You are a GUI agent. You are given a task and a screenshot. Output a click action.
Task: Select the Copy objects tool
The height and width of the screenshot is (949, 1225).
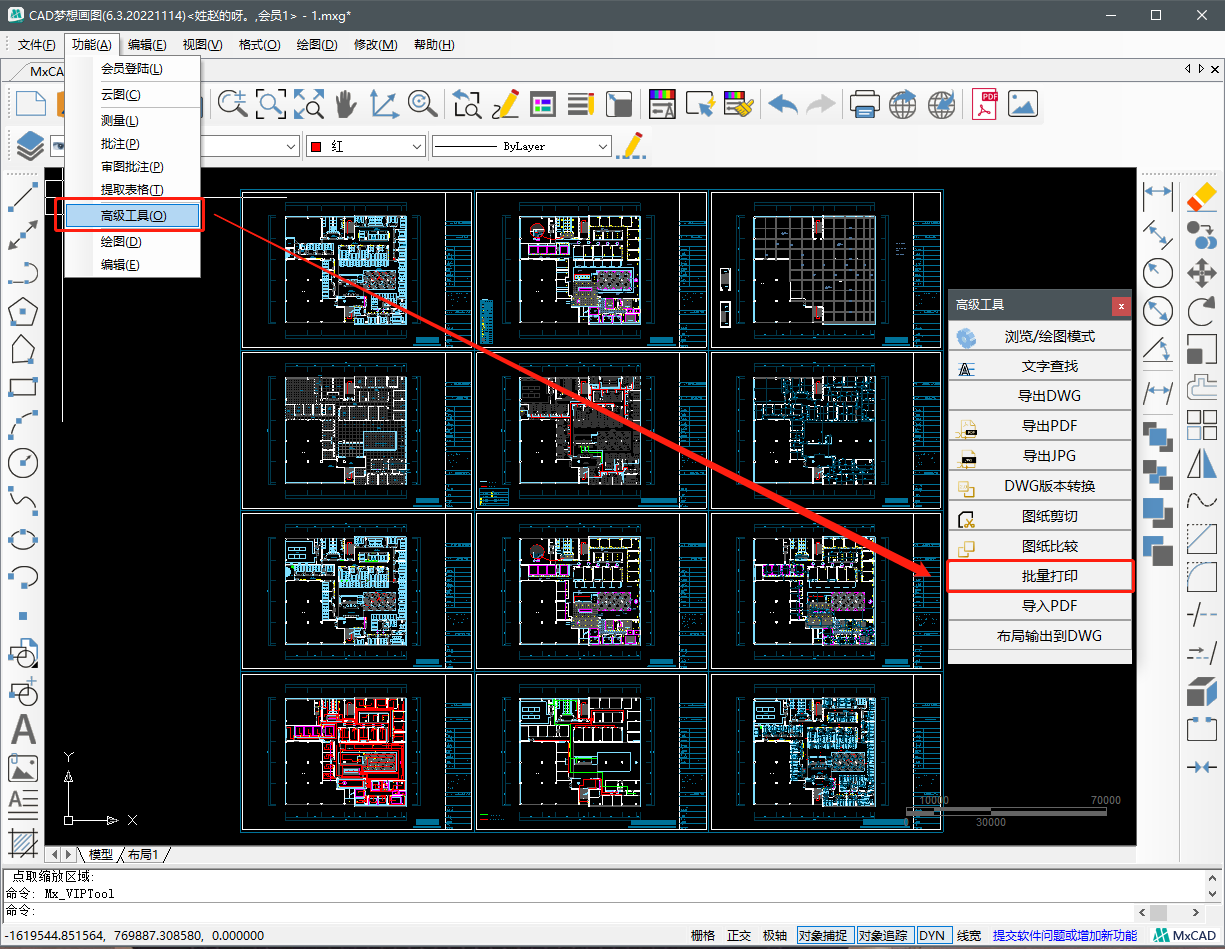[1201, 234]
